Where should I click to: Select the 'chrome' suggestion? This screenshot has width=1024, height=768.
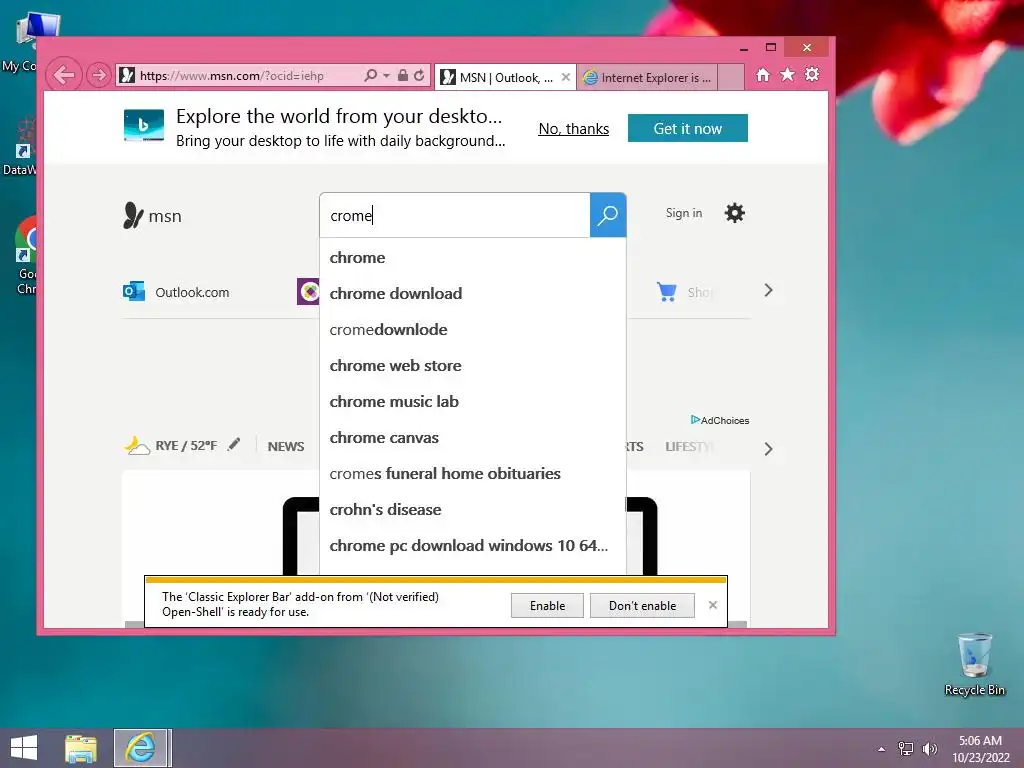(473, 257)
